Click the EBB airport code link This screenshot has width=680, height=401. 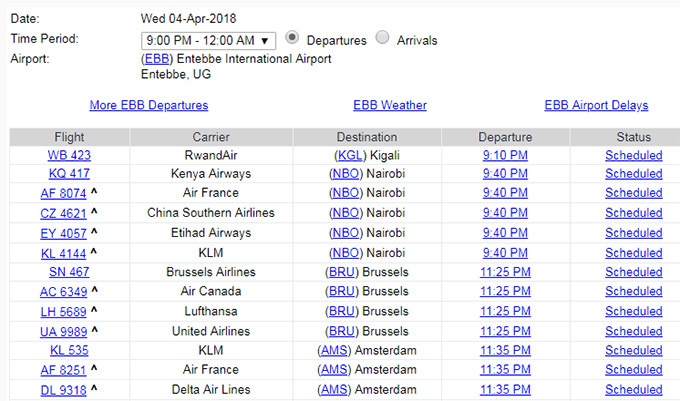point(157,59)
